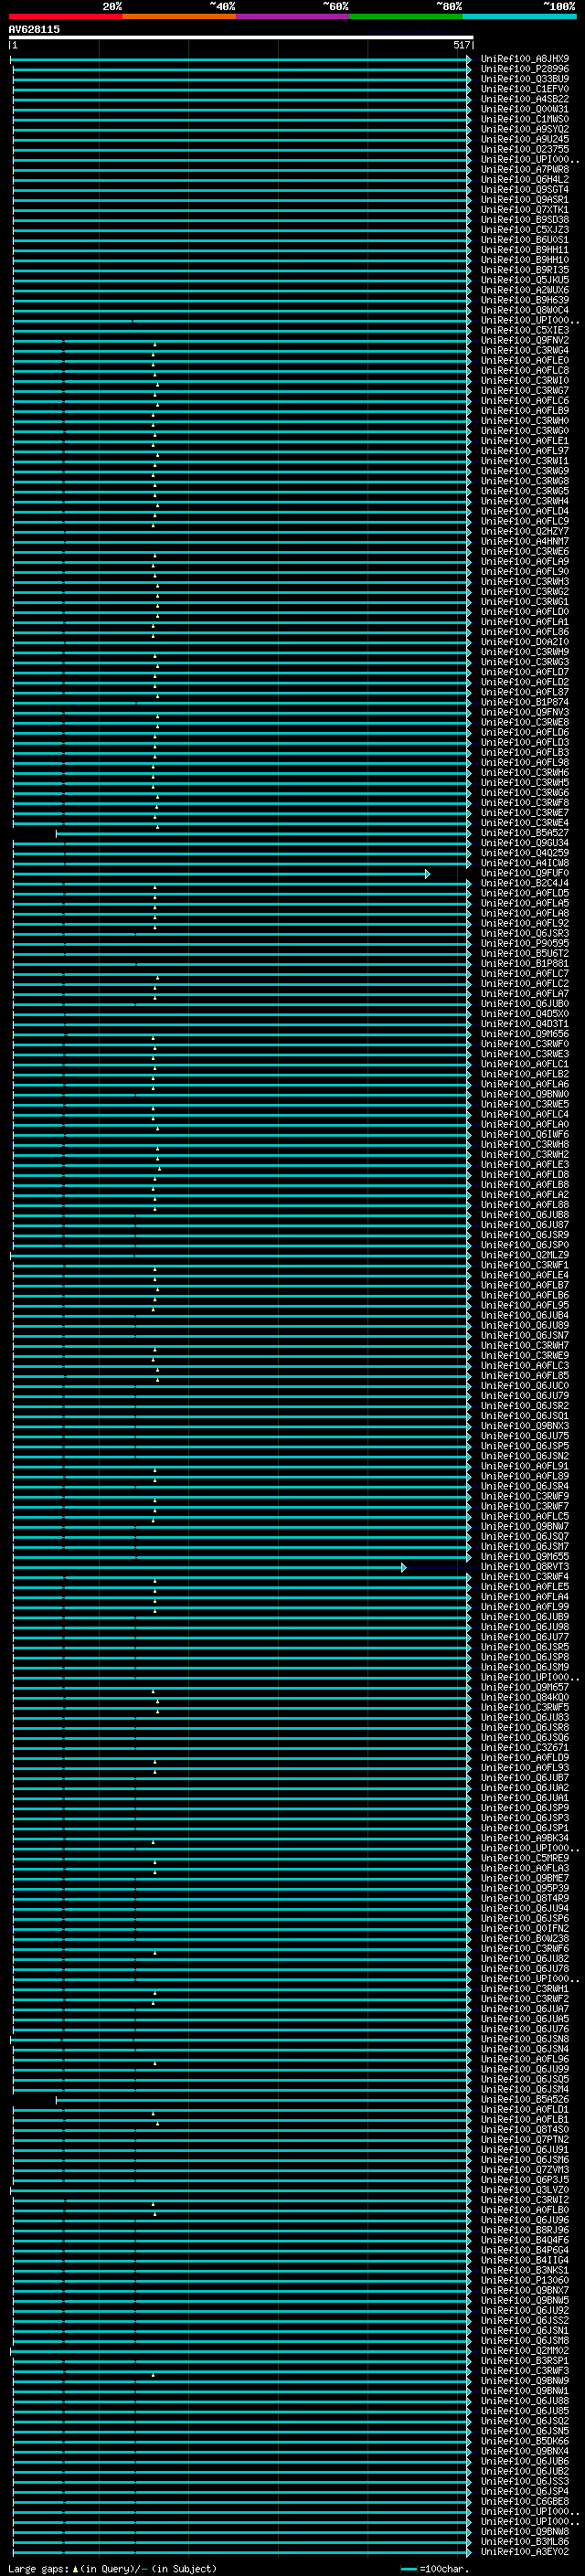Select the UniRef100_C5XJZ3 label
This screenshot has height=2576, width=585.
525,230
